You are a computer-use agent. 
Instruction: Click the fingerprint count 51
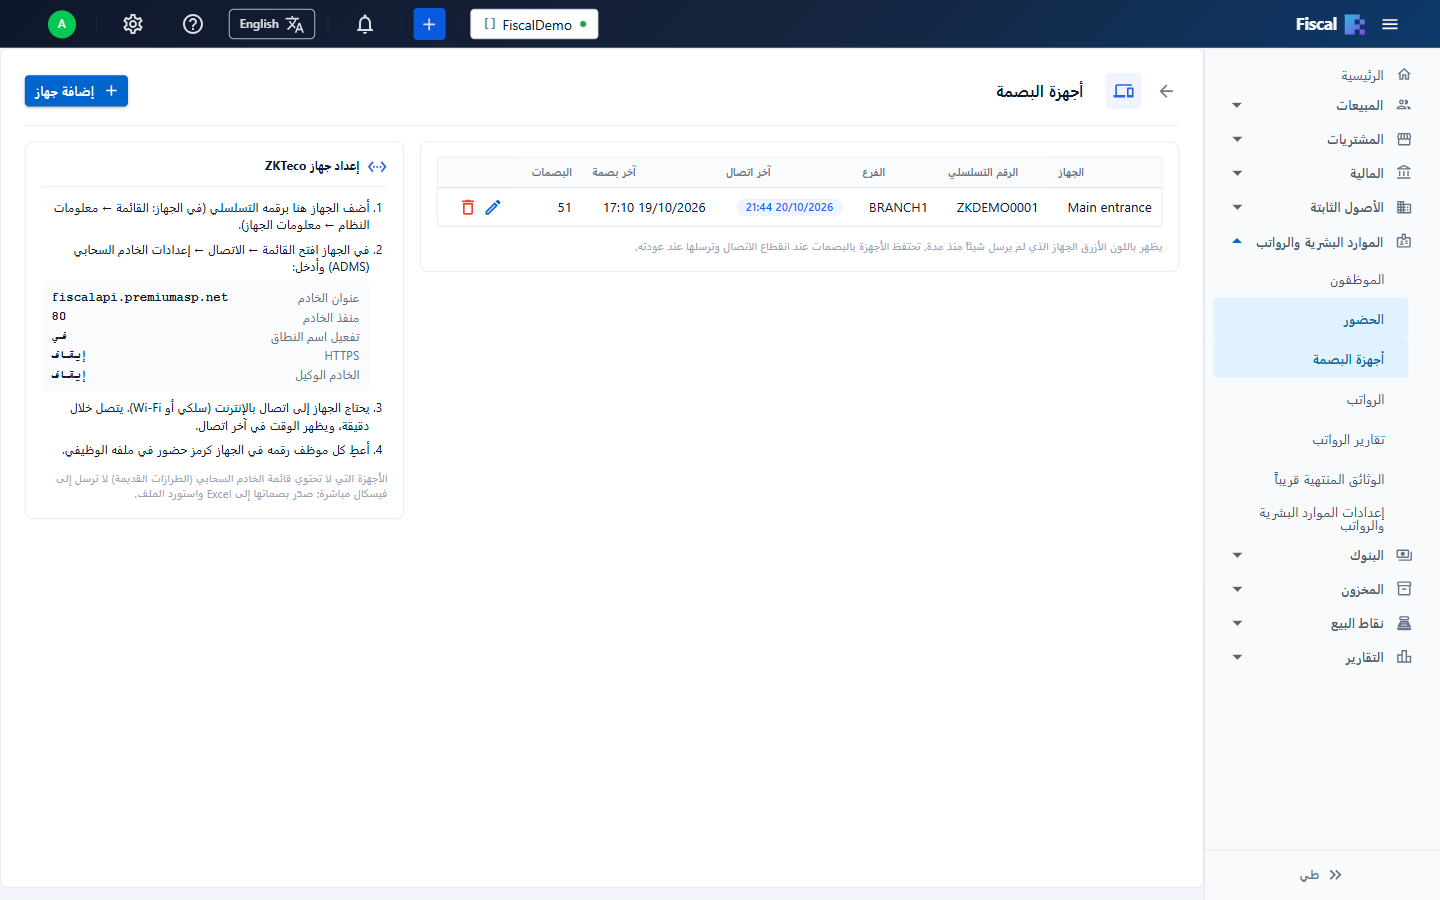tap(565, 207)
